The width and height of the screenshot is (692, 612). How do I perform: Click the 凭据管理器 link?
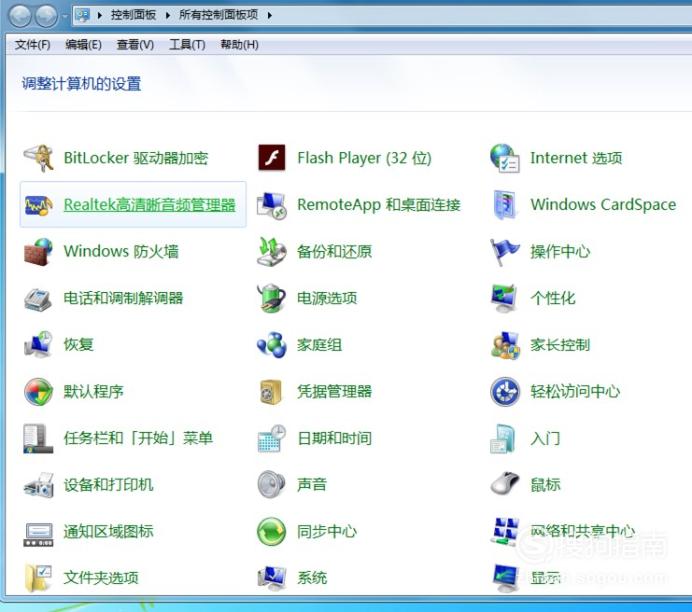(335, 391)
